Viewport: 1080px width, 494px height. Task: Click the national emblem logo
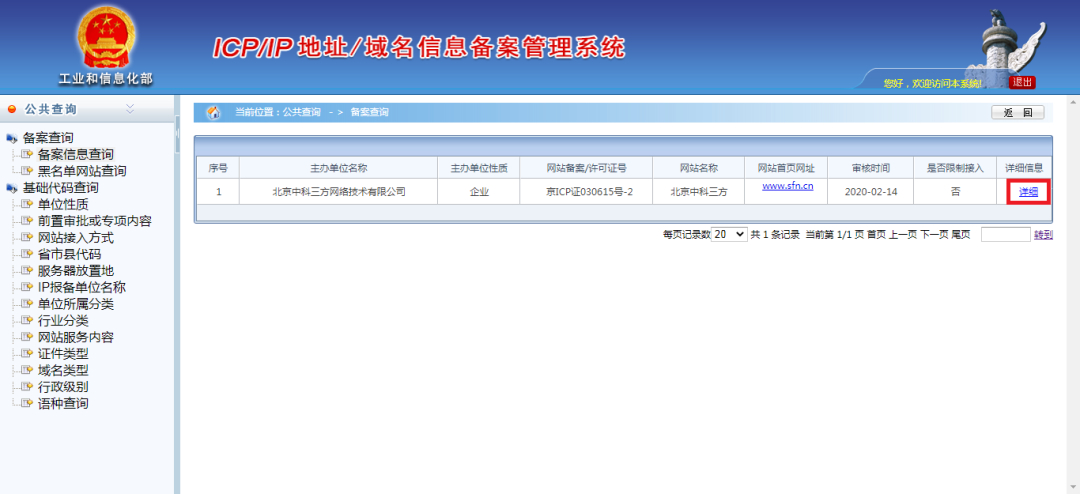(x=106, y=37)
